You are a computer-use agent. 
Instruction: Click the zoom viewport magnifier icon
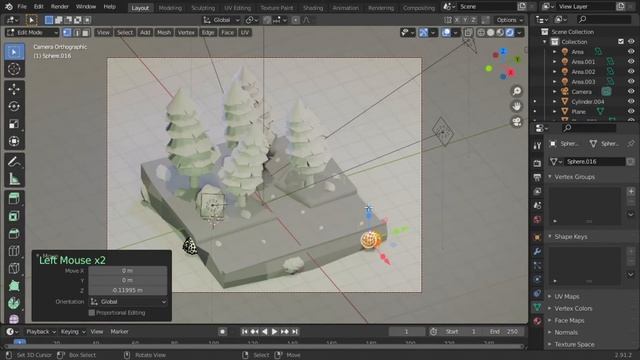(517, 91)
